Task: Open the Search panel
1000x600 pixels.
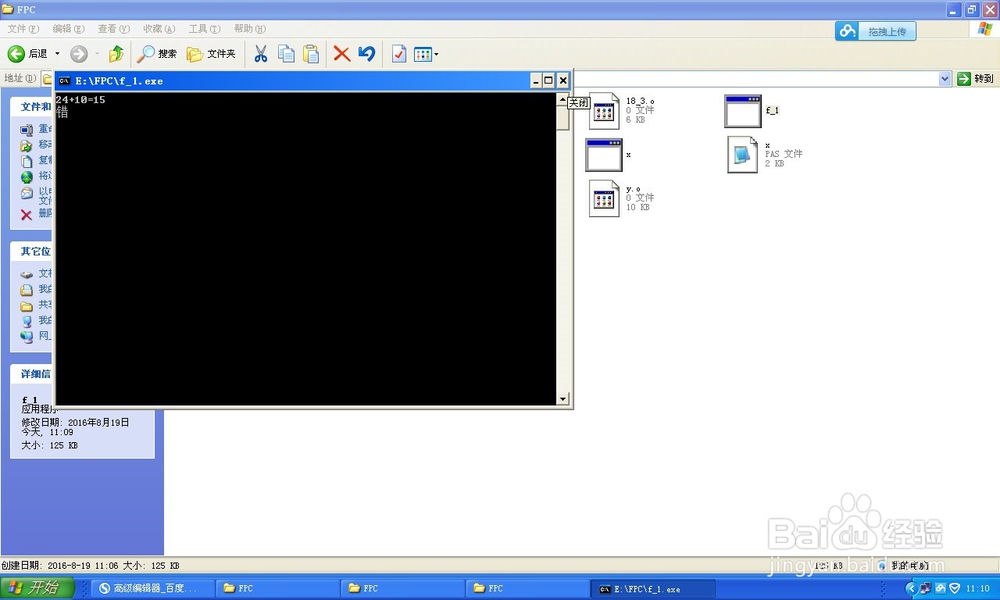Action: coord(157,54)
